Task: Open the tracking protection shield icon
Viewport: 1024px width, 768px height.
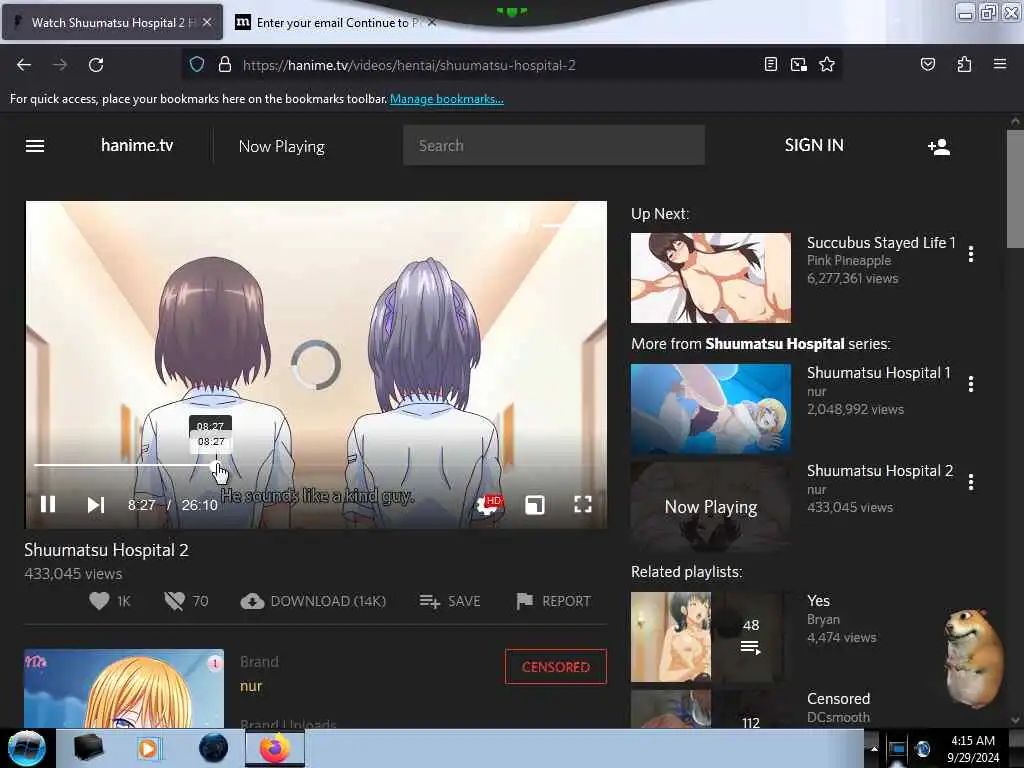Action: 197,65
